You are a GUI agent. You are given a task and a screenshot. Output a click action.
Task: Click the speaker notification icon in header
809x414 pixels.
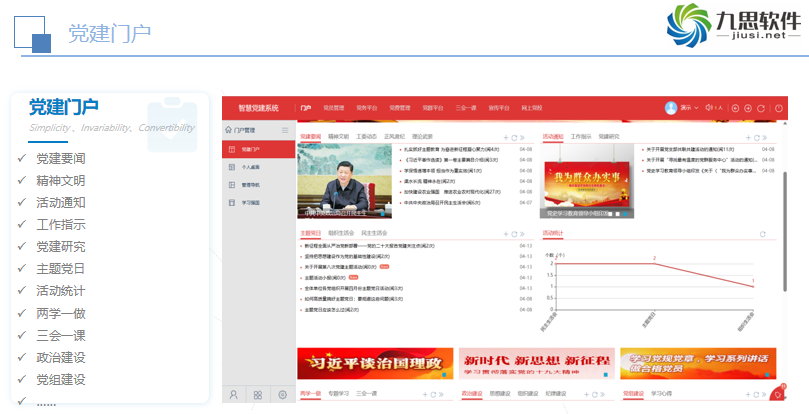coord(708,107)
